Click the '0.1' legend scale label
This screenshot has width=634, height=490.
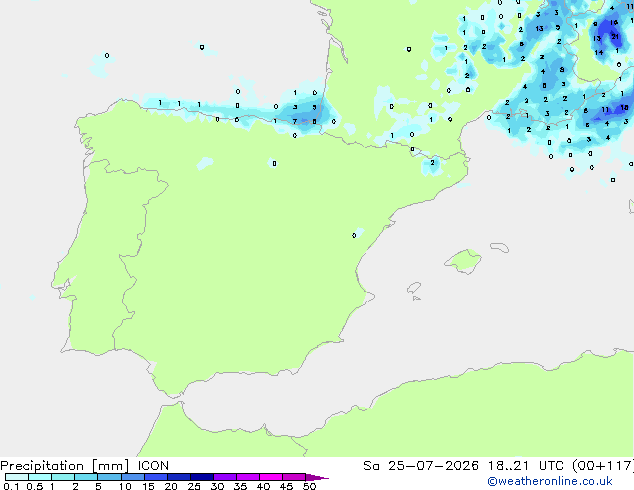[11, 486]
